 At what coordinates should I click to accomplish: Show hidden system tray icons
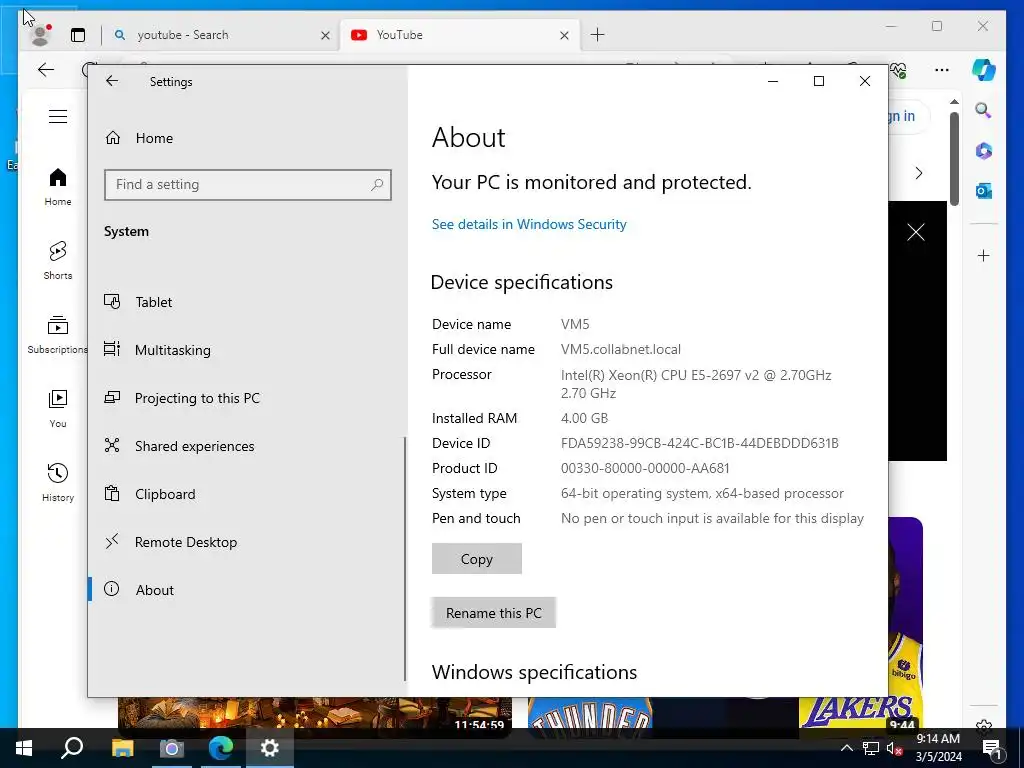(x=846, y=748)
